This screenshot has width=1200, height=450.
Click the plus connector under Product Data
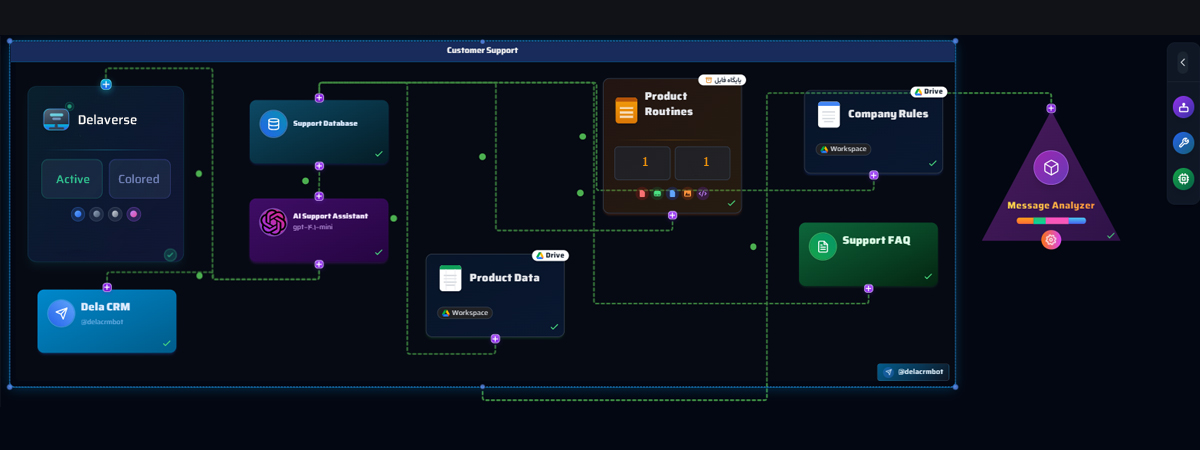tap(495, 339)
